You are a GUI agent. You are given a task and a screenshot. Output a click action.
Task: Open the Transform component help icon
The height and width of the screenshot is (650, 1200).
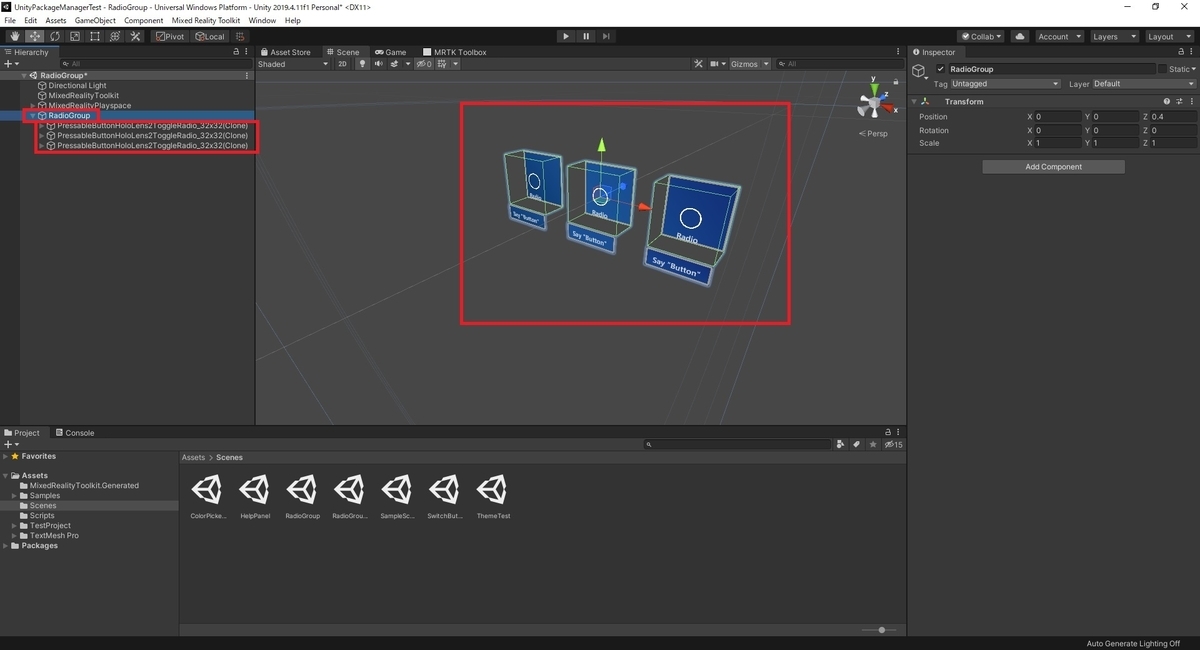point(1166,101)
